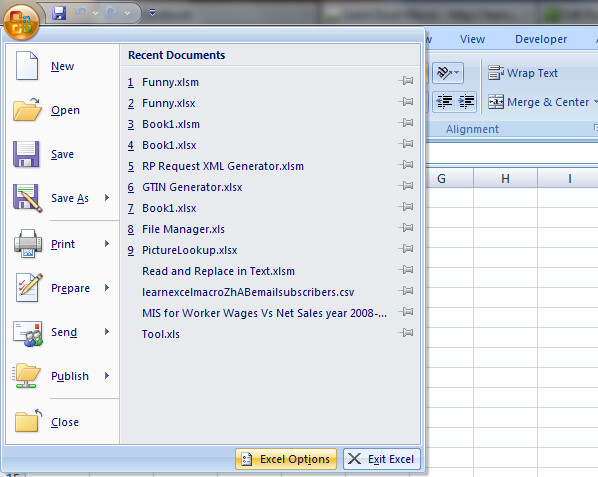Pin Tool.xls to the recent list
This screenshot has height=477, width=598.
coord(406,332)
